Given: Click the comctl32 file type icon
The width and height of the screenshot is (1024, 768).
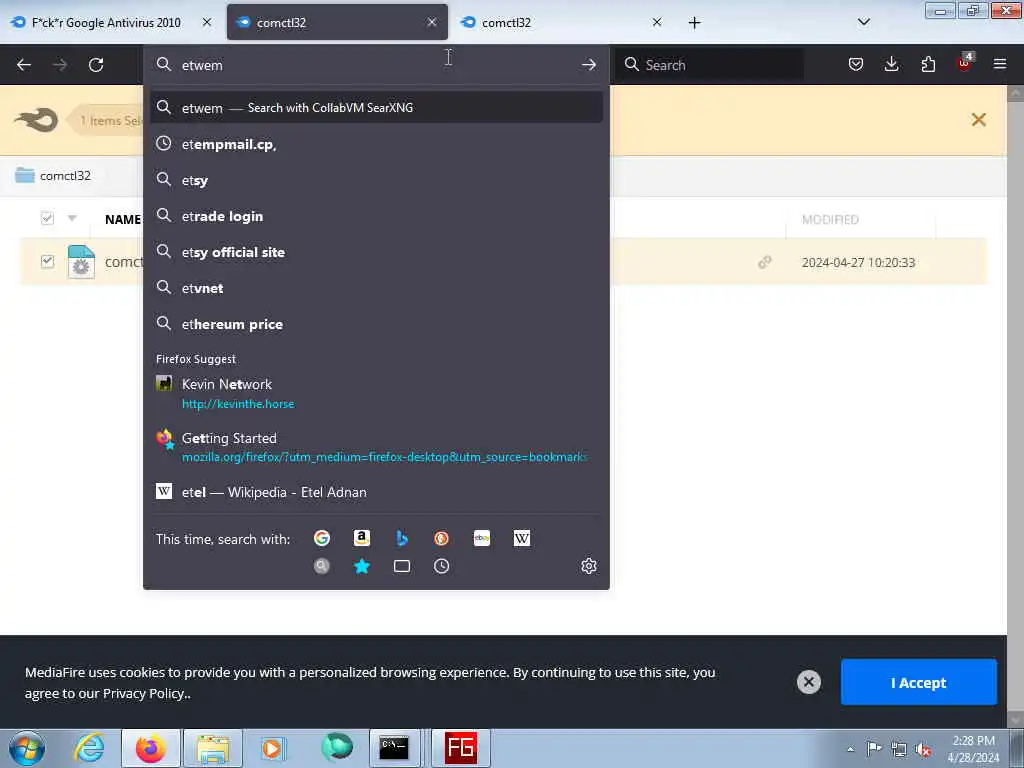Looking at the screenshot, I should coord(82,262).
